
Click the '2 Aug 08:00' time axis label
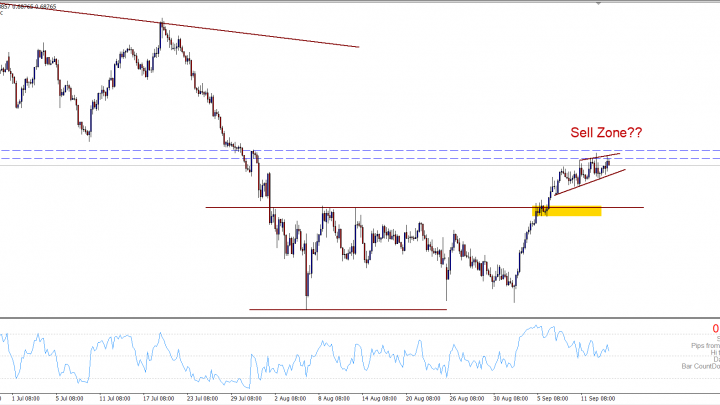[x=288, y=397]
